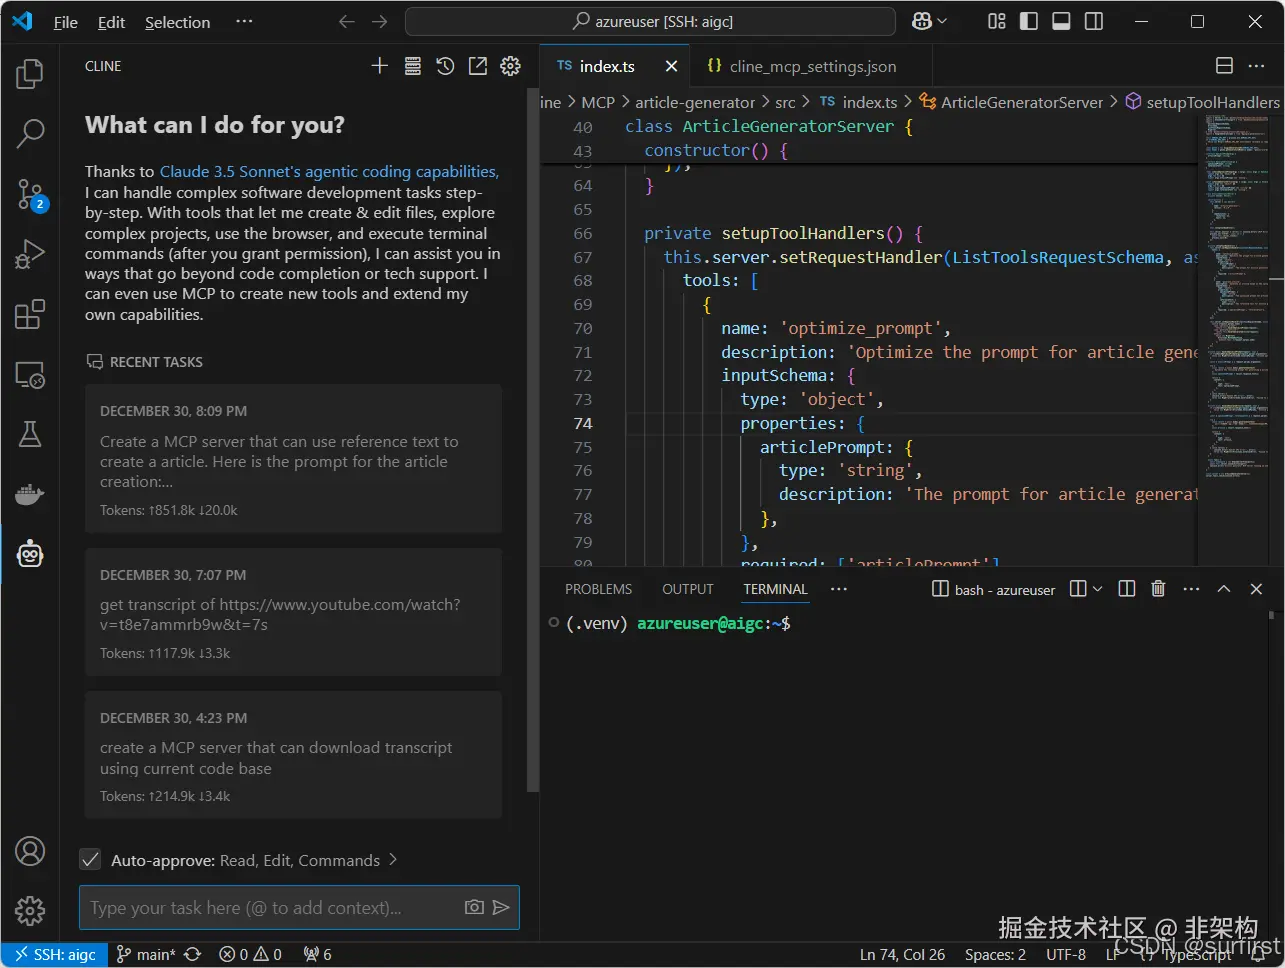This screenshot has height=968, width=1285.
Task: Toggle the primary side bar layout button
Action: (1028, 21)
